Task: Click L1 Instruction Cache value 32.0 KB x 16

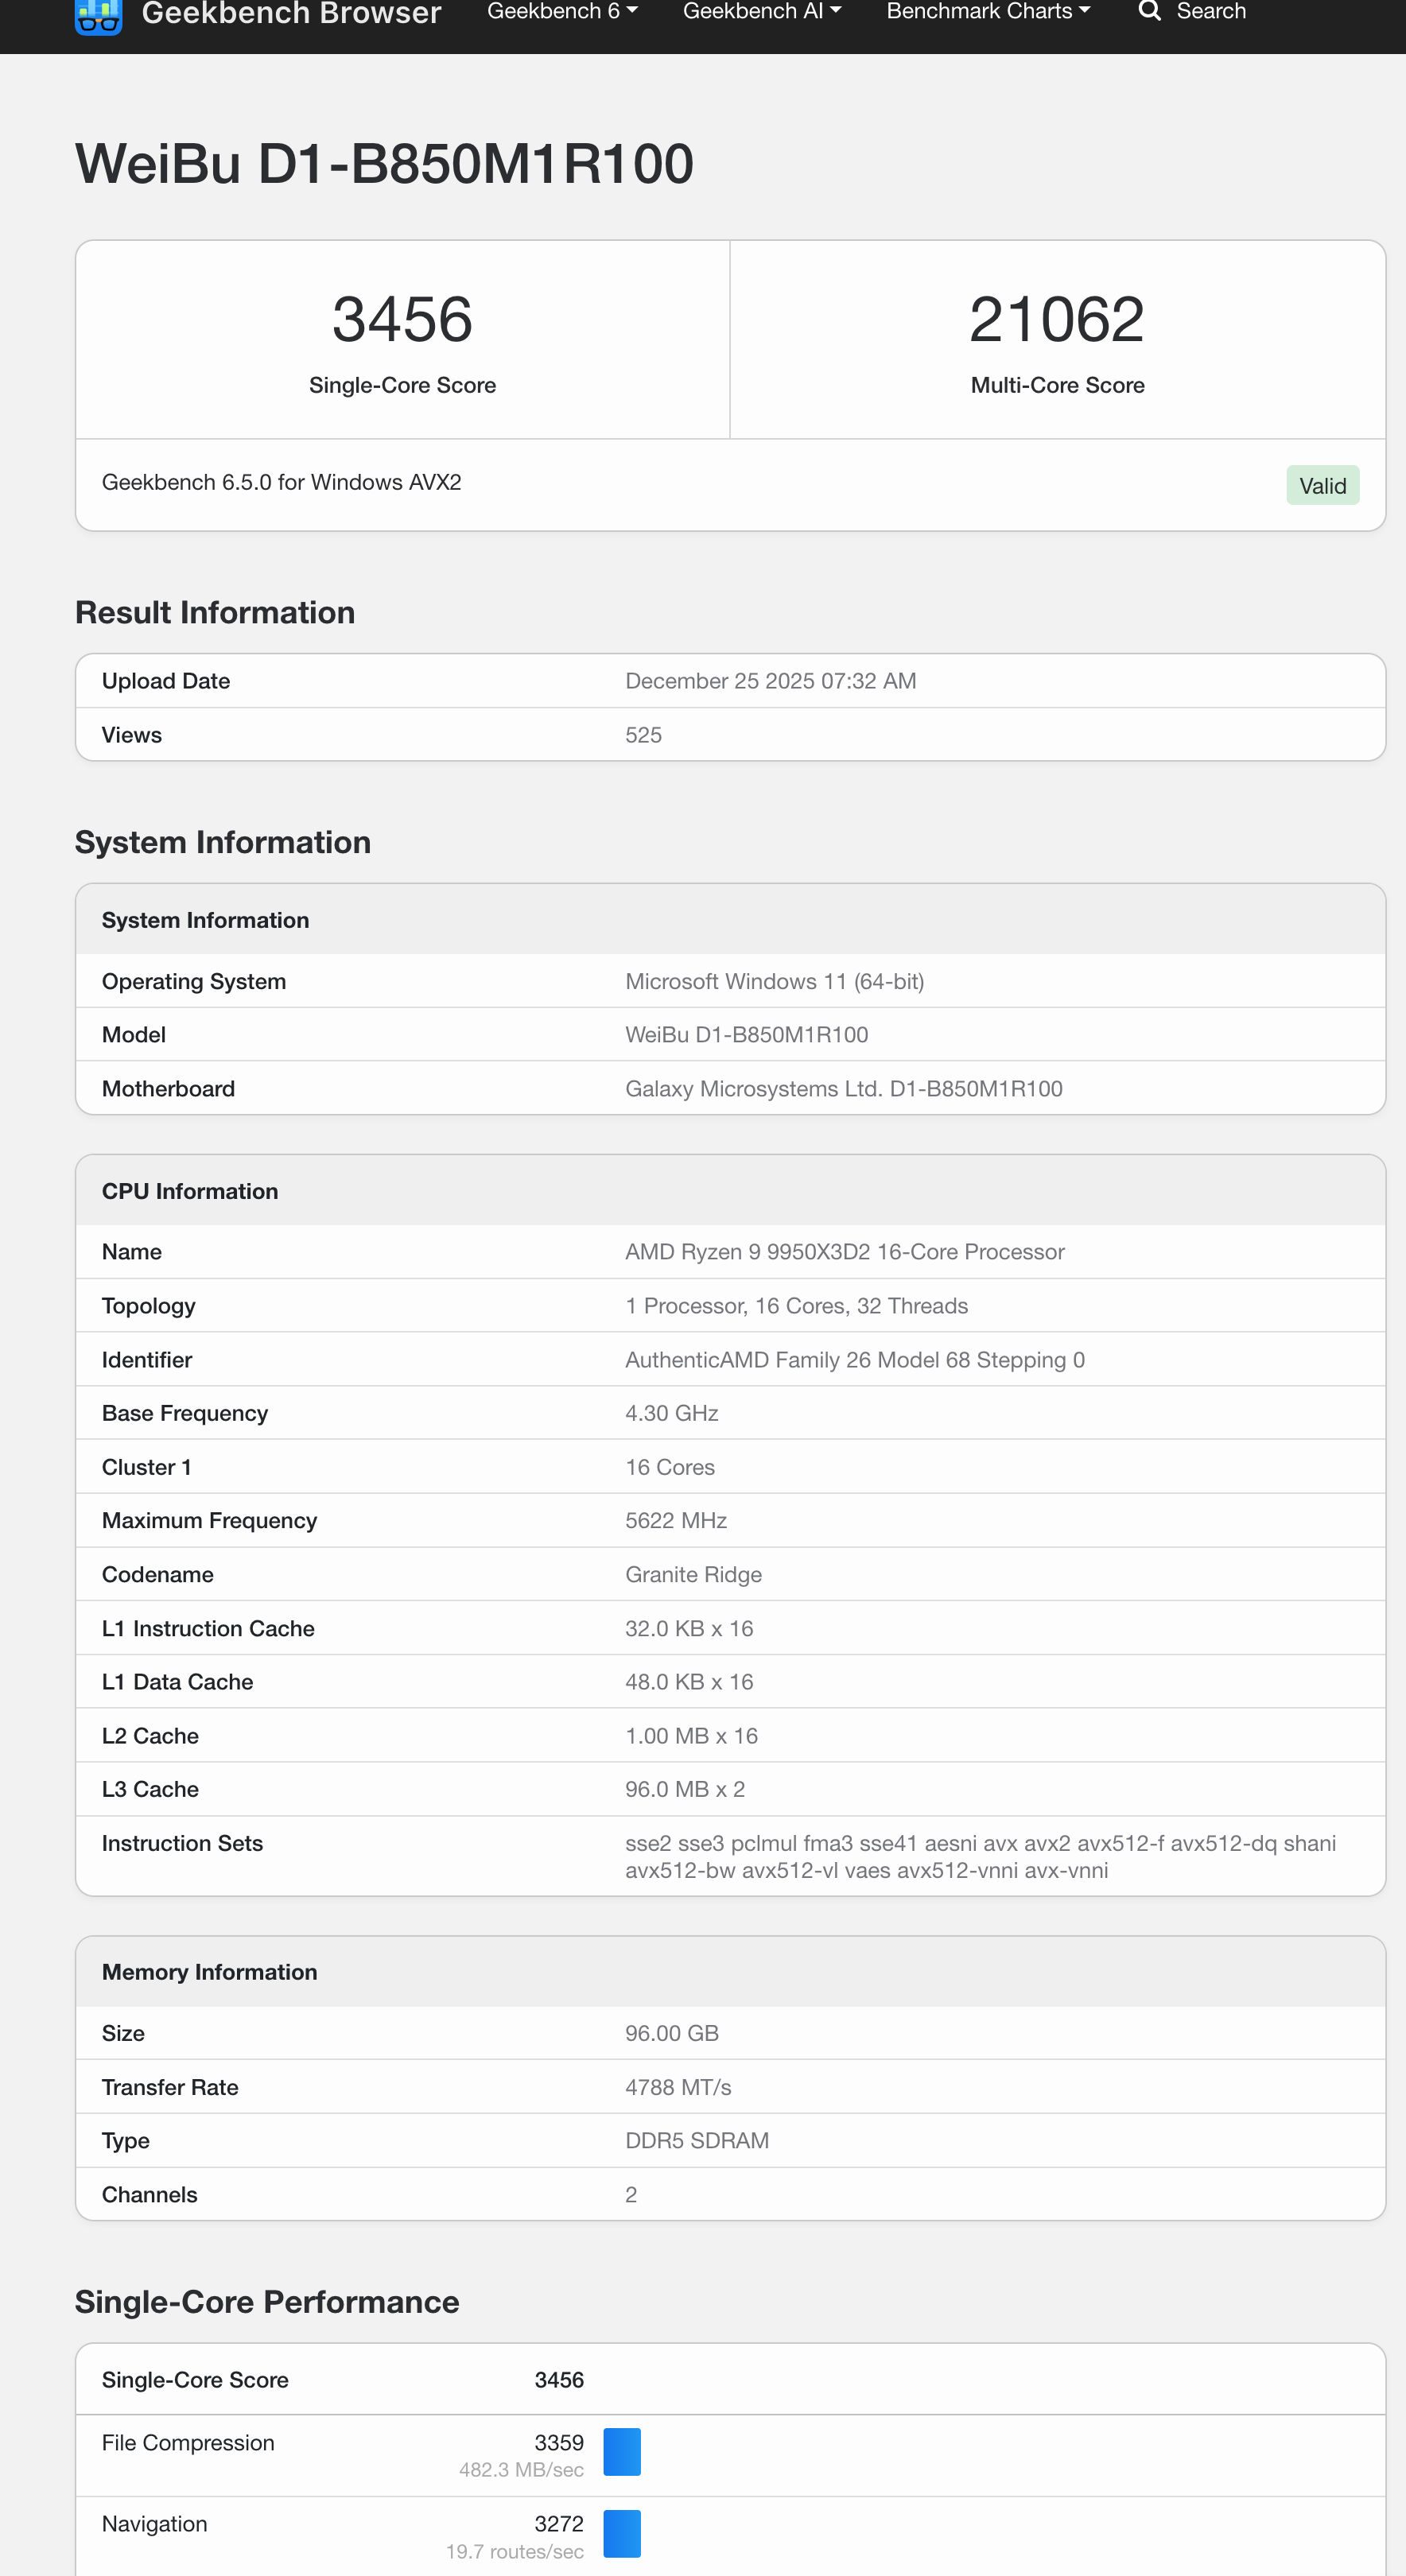Action: 689,1629
